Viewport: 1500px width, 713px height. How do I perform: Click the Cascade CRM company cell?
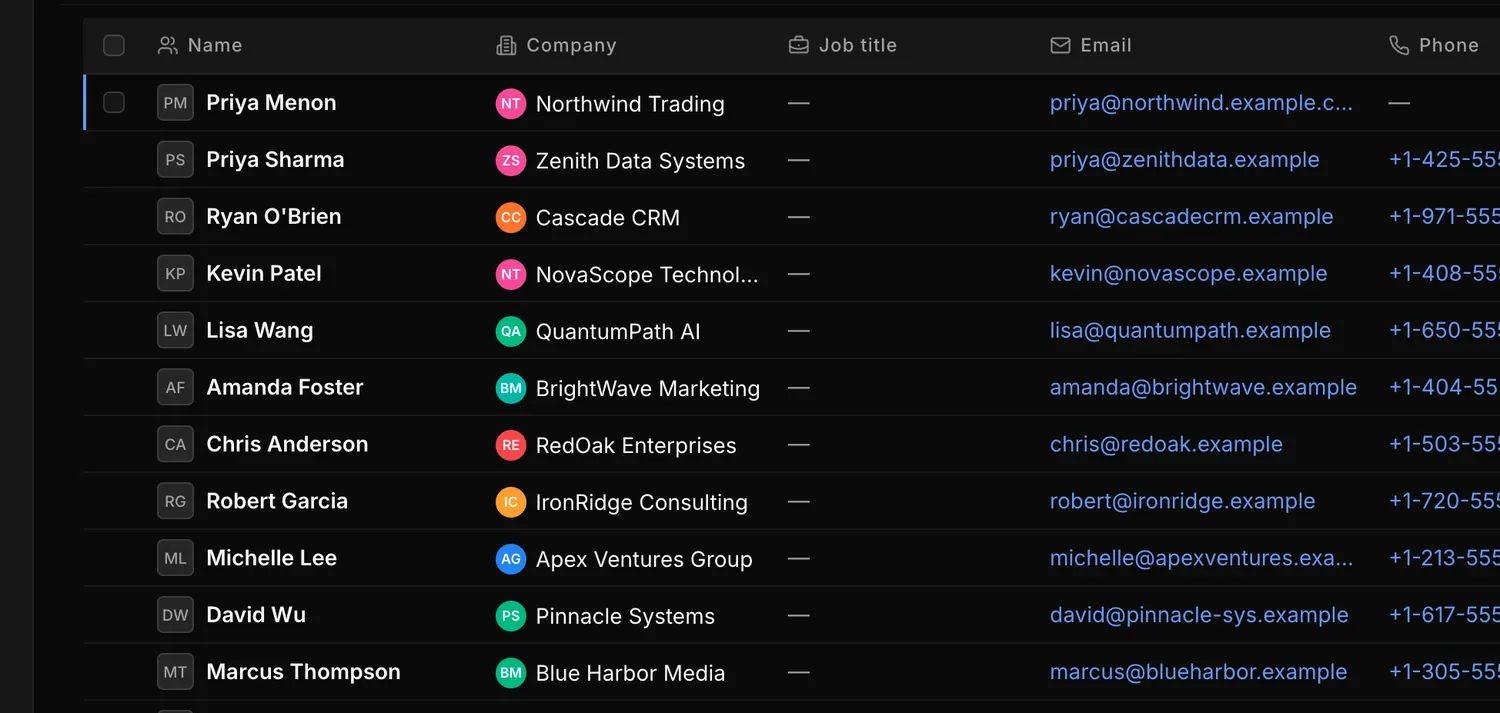click(630, 217)
